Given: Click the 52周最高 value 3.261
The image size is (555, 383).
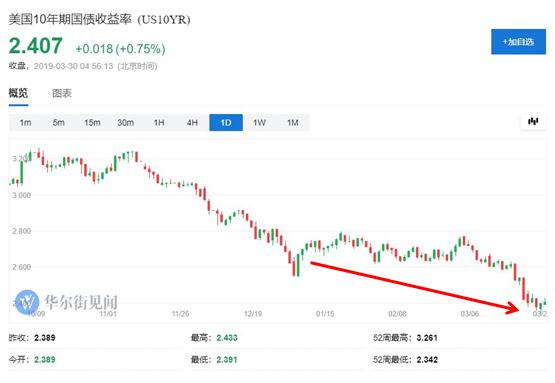Looking at the screenshot, I should (x=427, y=338).
